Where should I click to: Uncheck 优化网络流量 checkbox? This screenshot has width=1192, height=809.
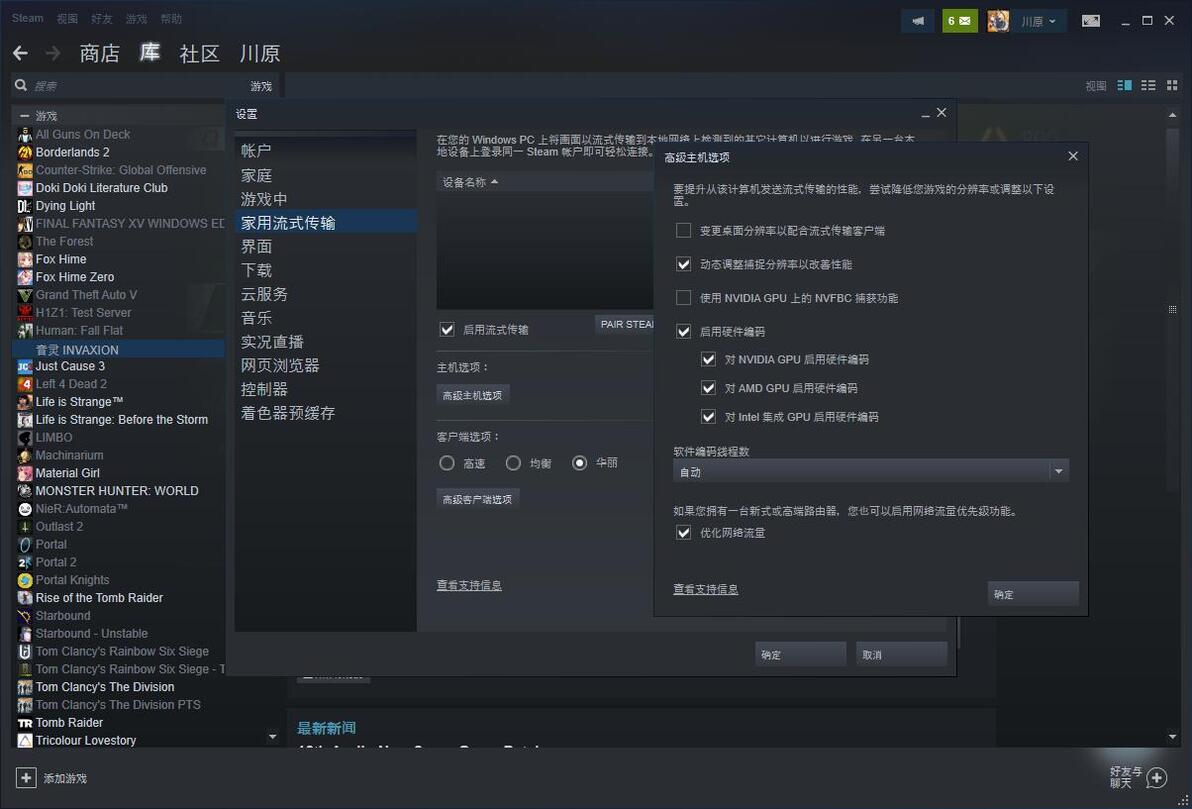(683, 532)
